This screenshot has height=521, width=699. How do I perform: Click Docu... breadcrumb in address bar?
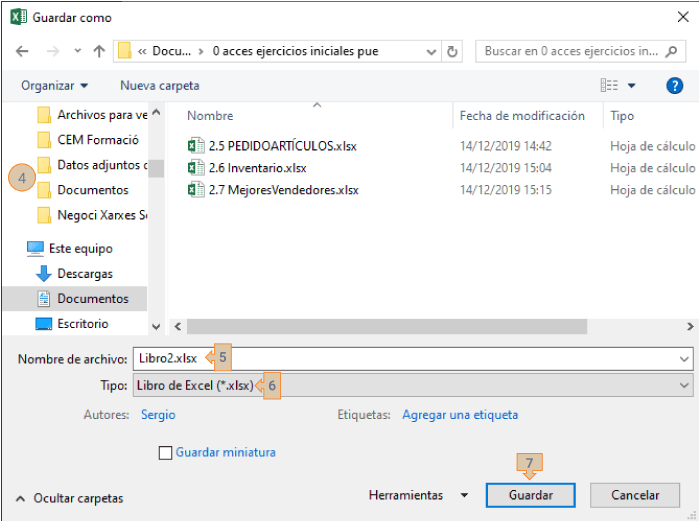coord(172,51)
